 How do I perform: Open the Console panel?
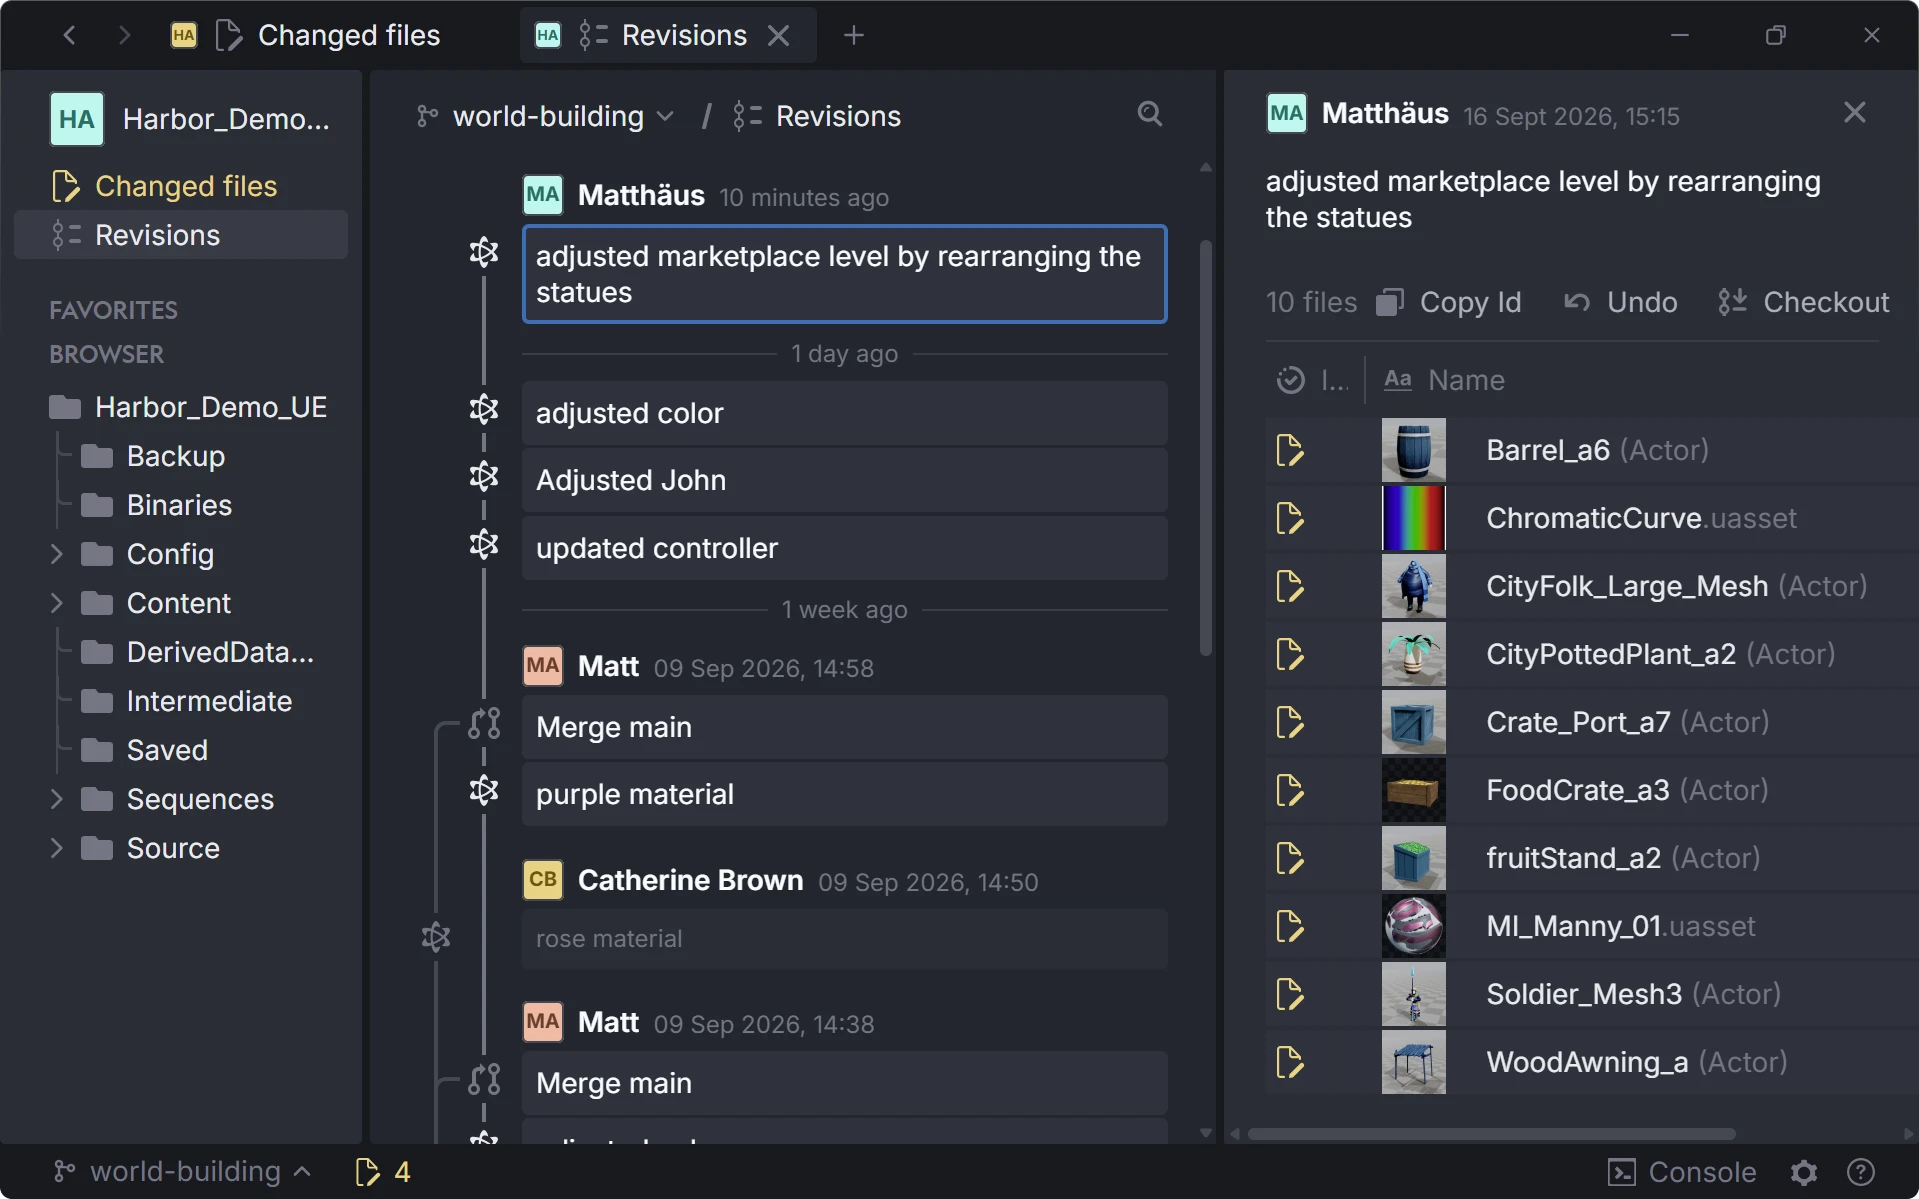[1681, 1171]
